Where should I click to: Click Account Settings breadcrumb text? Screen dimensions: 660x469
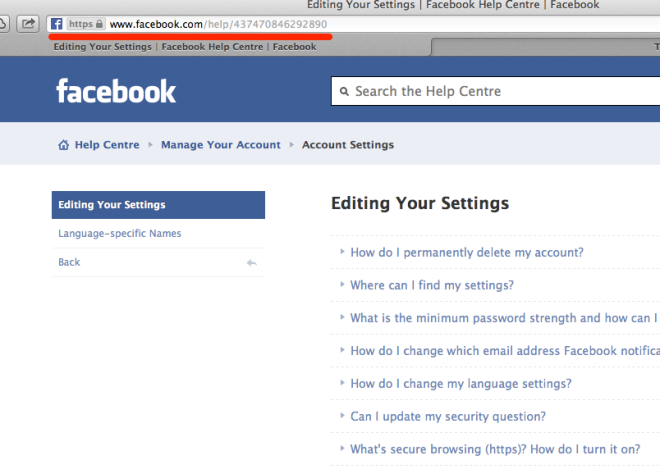tap(348, 145)
